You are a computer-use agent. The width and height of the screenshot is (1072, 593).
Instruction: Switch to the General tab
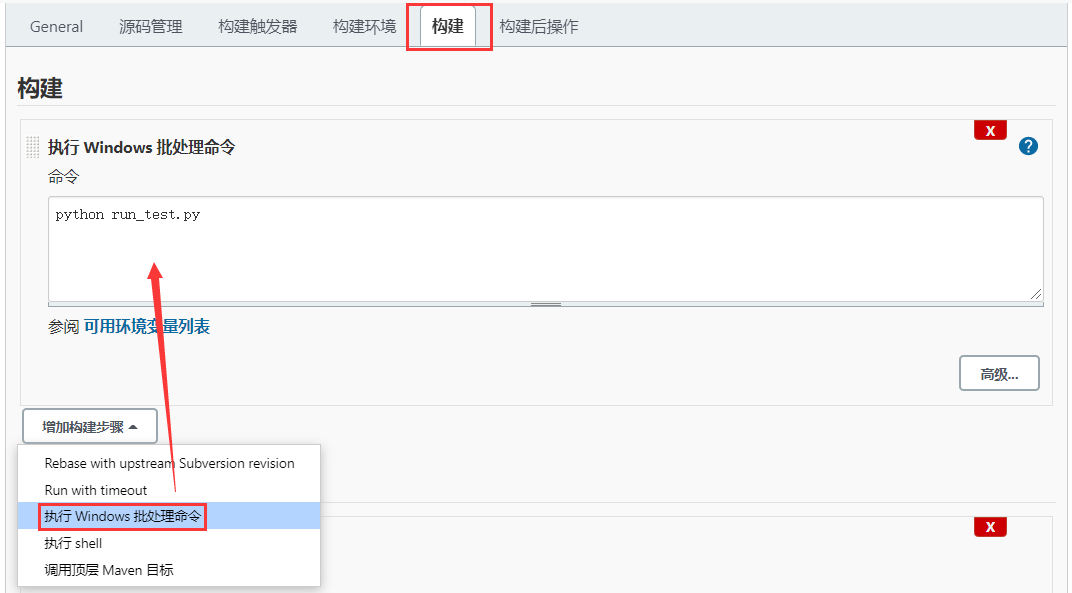point(56,26)
